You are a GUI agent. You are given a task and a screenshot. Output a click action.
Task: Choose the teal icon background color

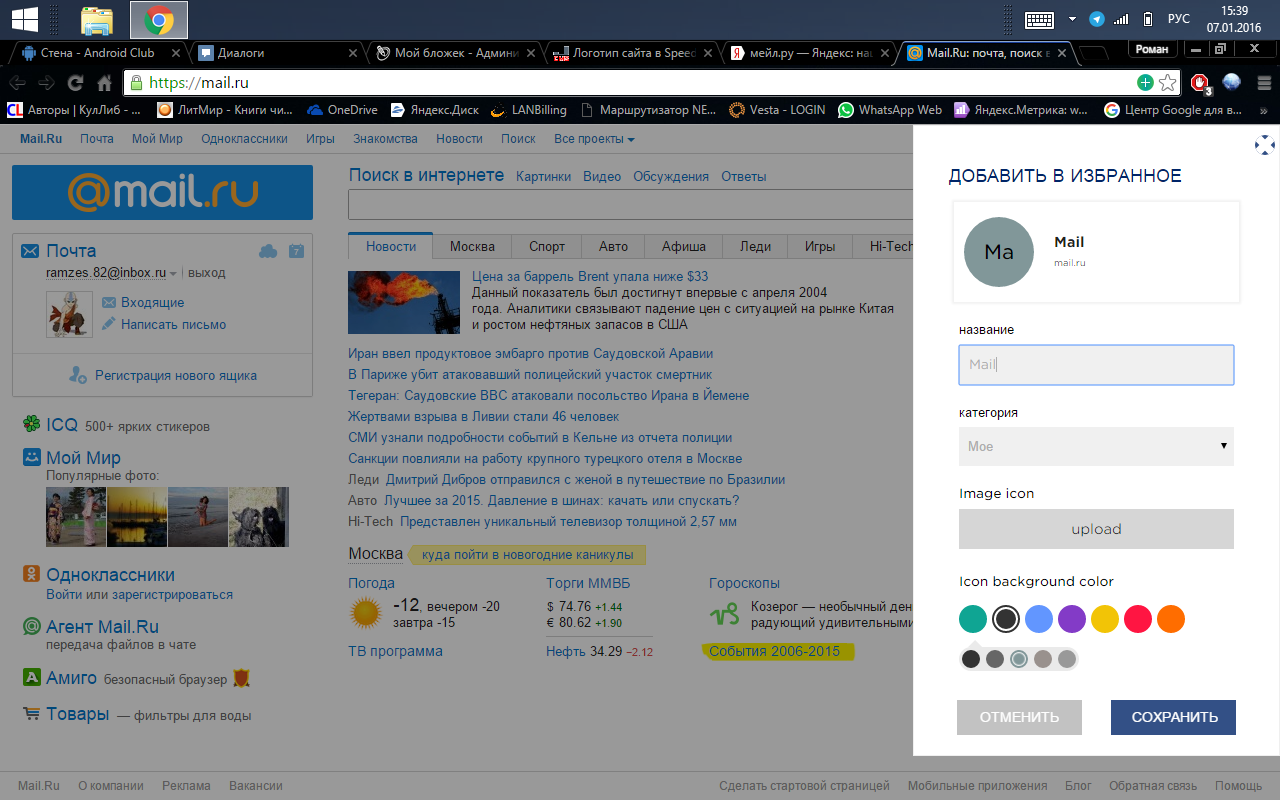click(973, 619)
